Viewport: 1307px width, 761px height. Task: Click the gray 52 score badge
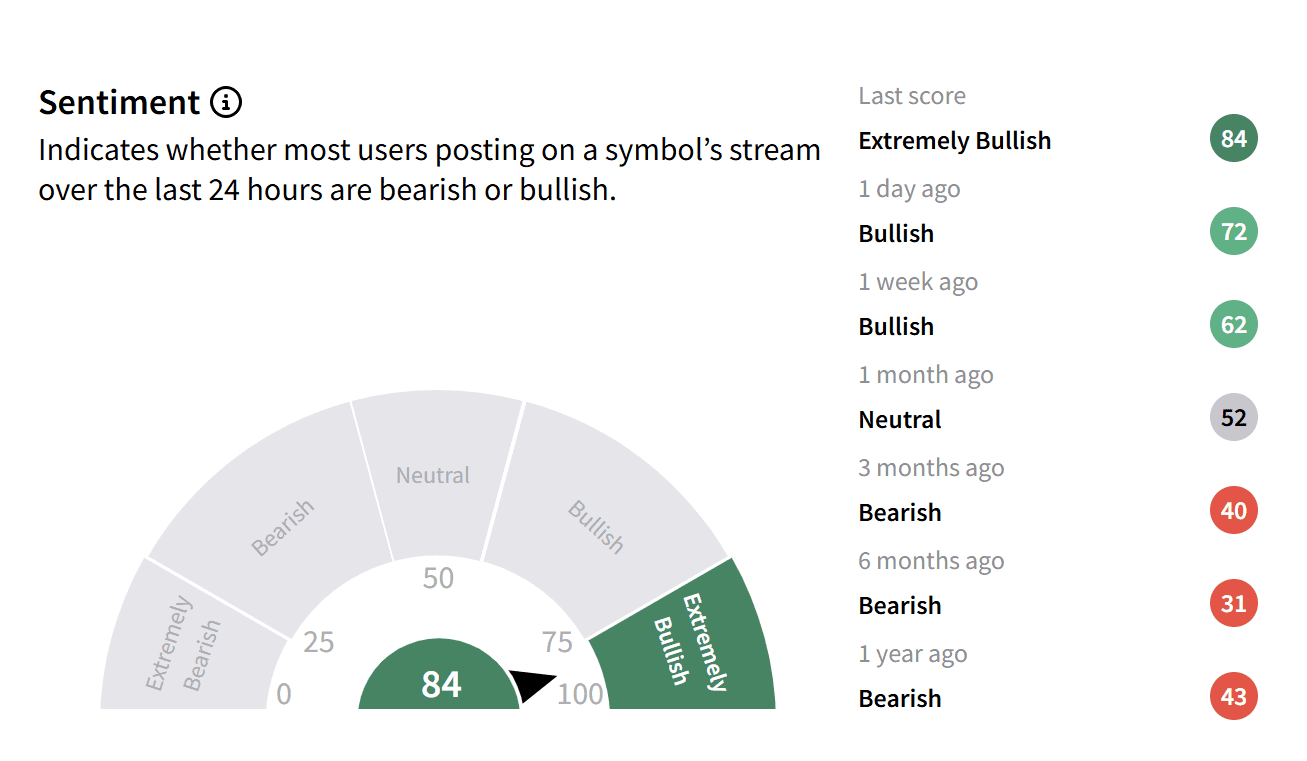(x=1233, y=418)
